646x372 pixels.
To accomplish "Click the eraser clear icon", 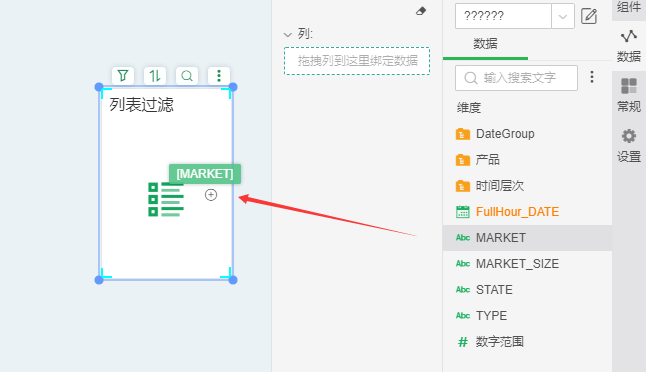I will (x=421, y=11).
